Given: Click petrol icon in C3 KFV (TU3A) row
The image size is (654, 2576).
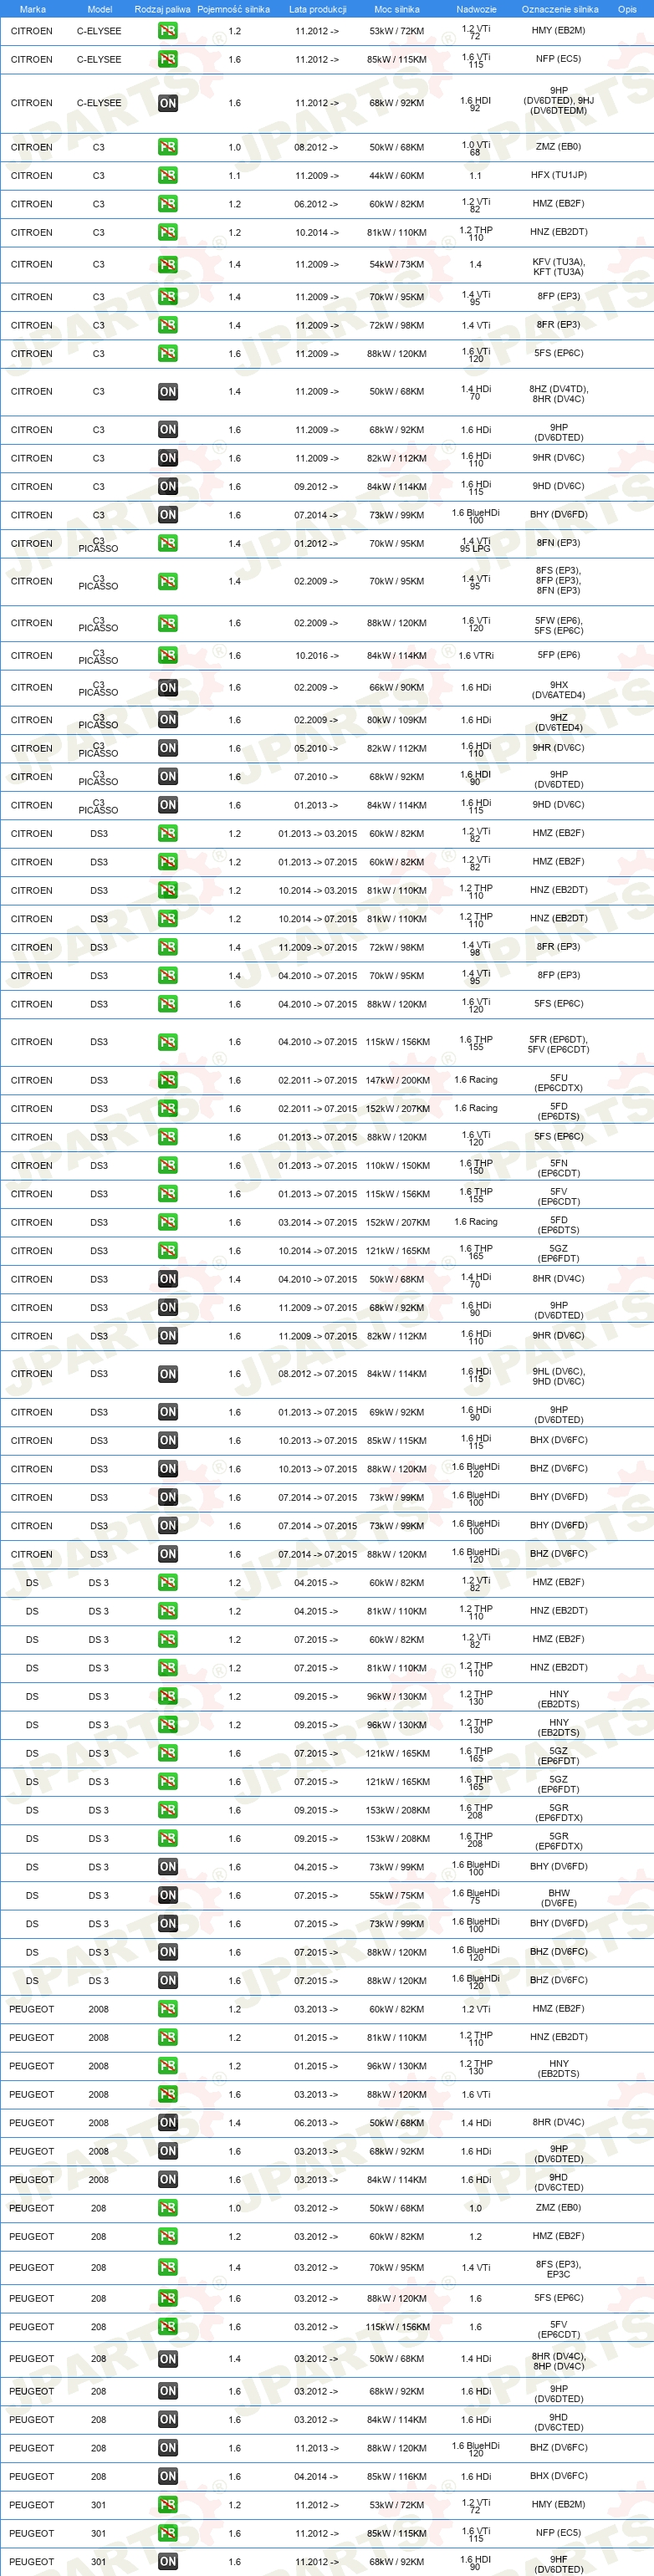Looking at the screenshot, I should pyautogui.click(x=168, y=265).
